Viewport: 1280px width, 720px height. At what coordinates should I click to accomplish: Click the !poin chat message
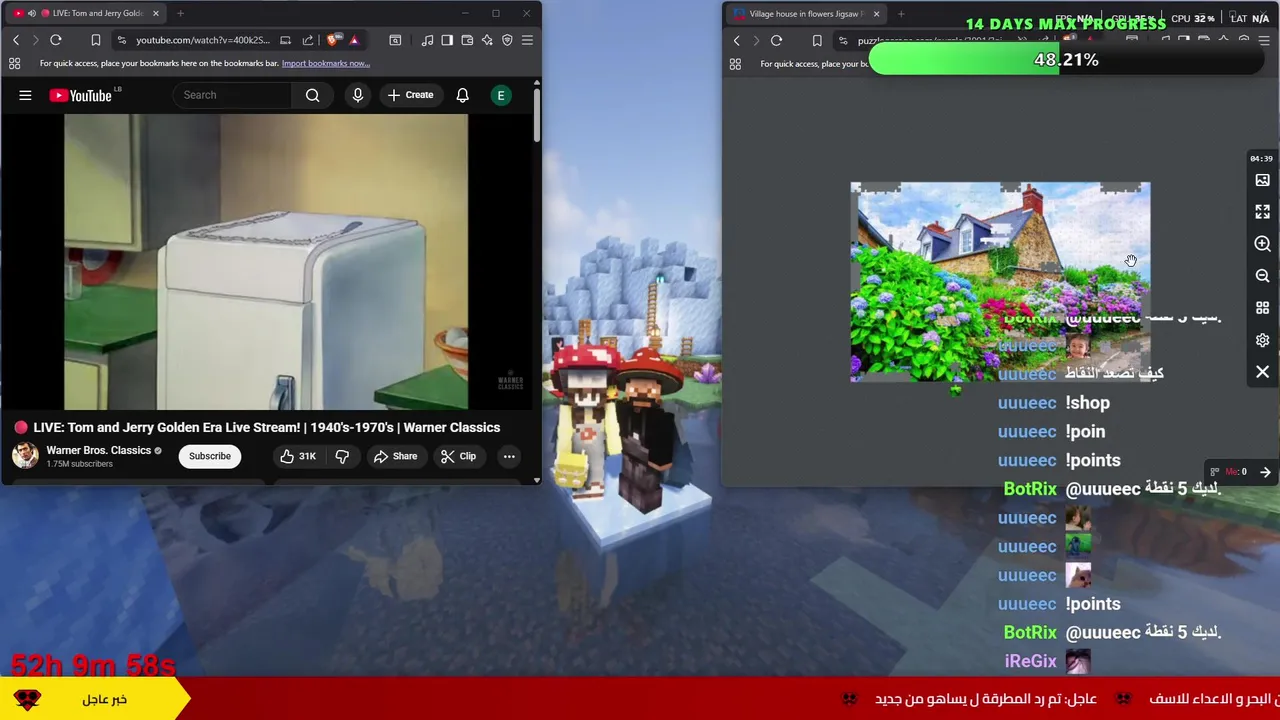pos(1085,432)
